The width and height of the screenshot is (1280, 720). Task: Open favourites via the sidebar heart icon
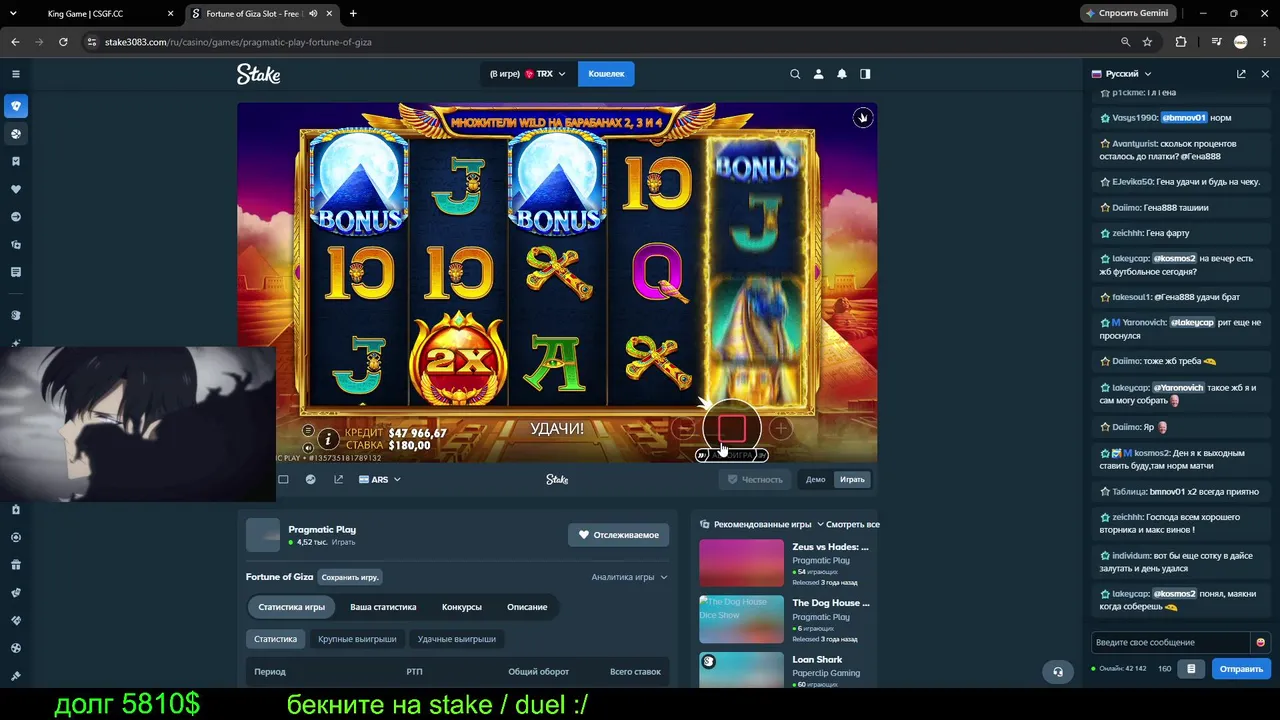[x=15, y=189]
